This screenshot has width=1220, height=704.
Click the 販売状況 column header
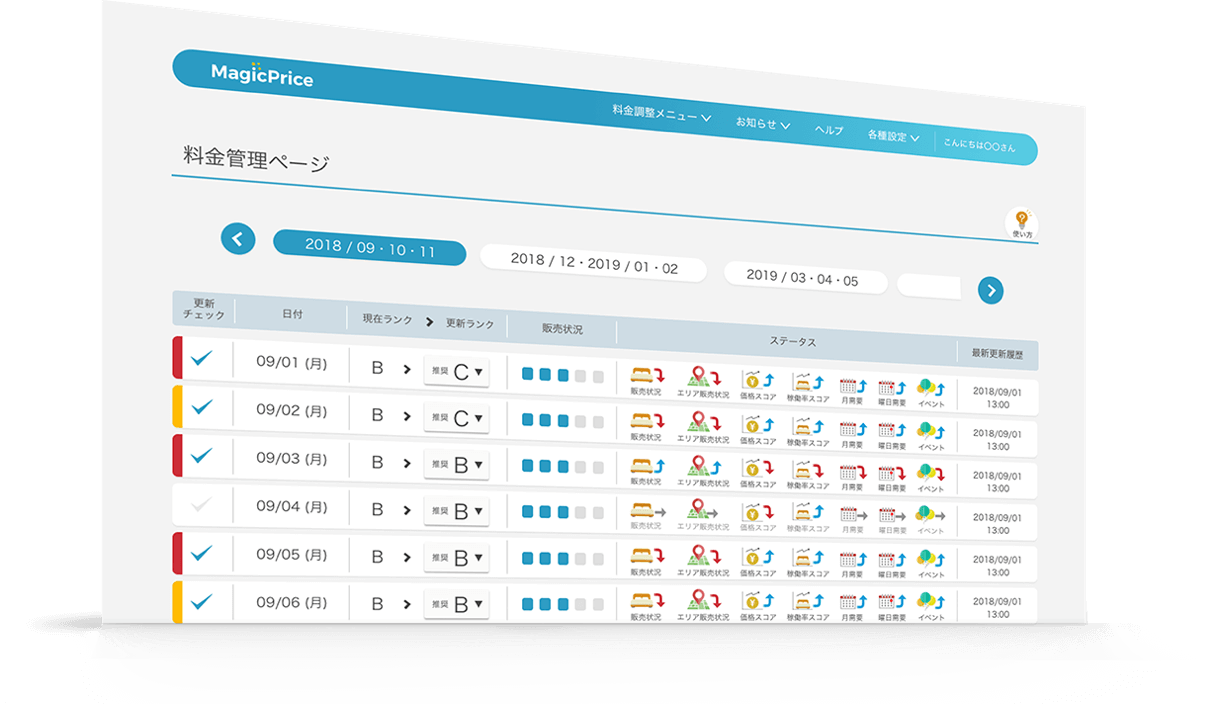point(562,328)
